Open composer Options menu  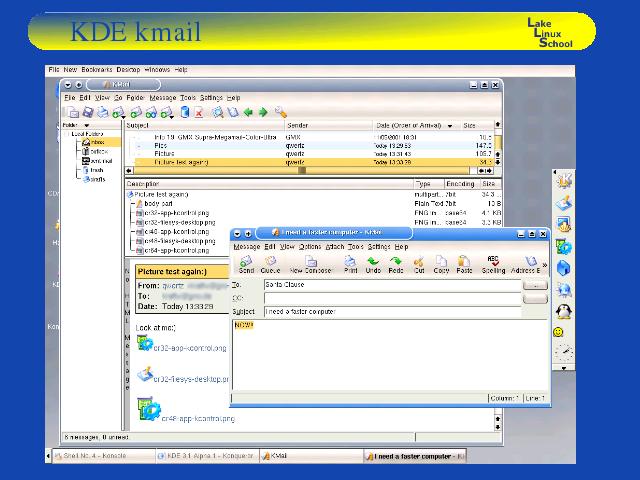[x=310, y=247]
